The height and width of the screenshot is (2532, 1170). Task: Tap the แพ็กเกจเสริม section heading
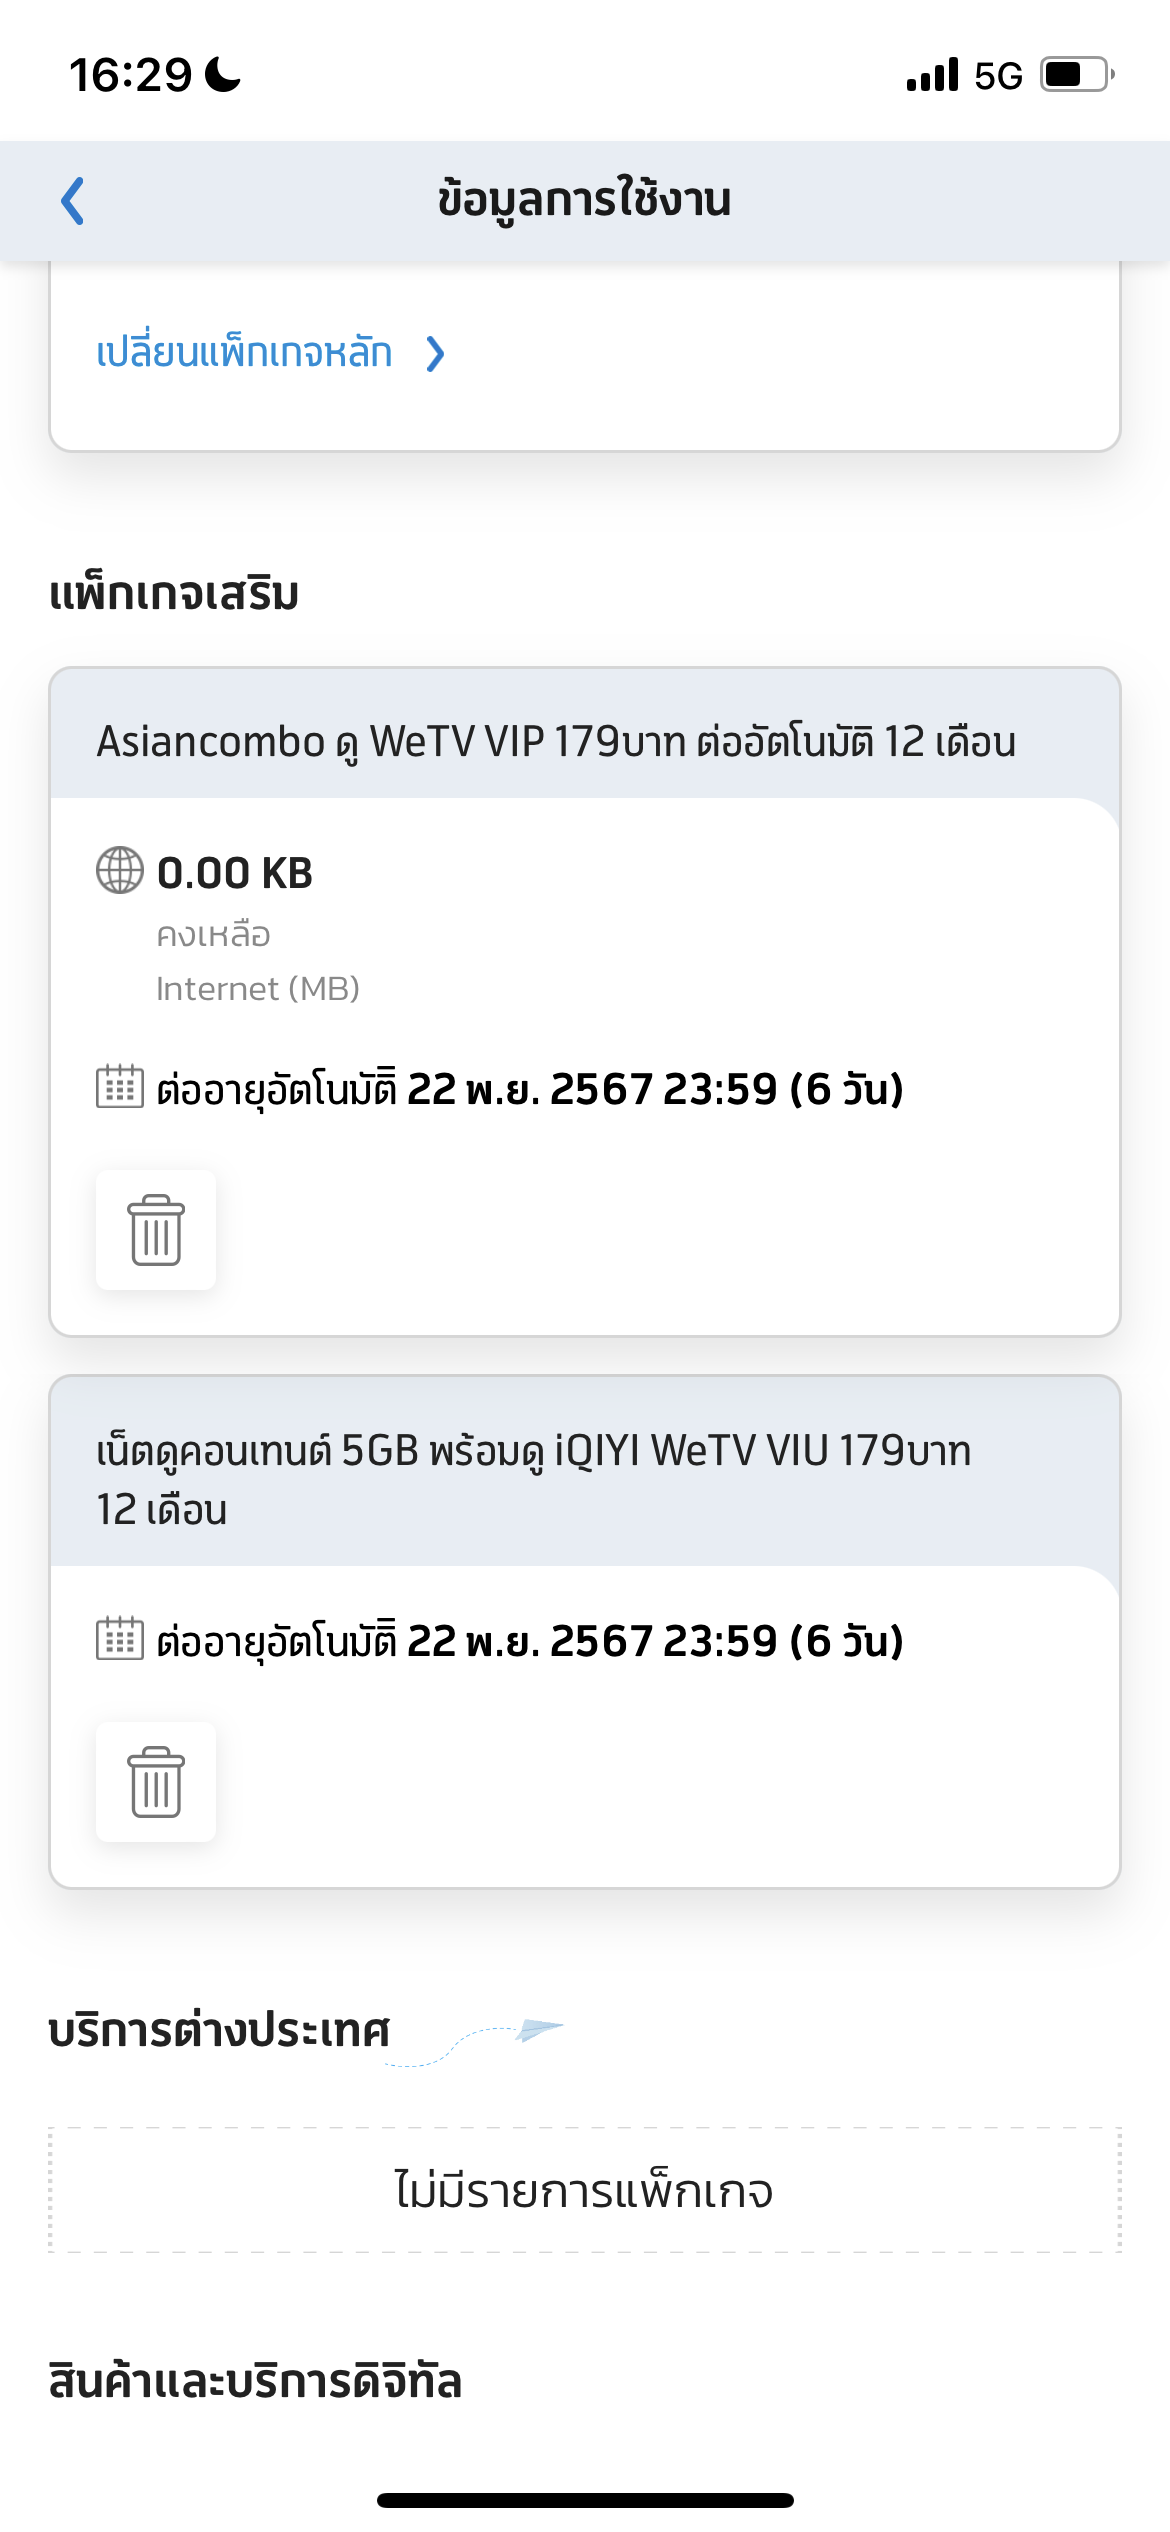click(x=174, y=594)
